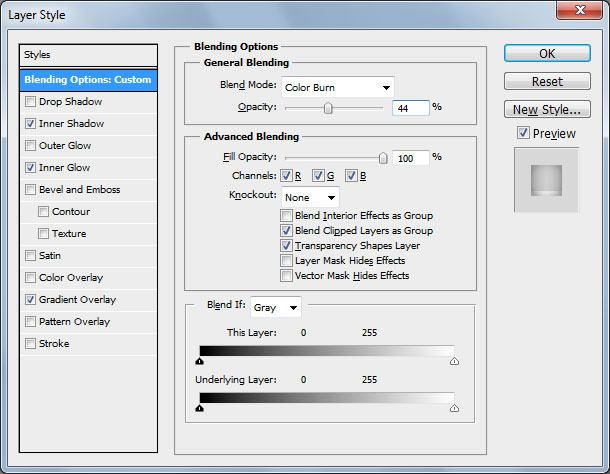Open the Blend If channel dropdown

coord(276,308)
